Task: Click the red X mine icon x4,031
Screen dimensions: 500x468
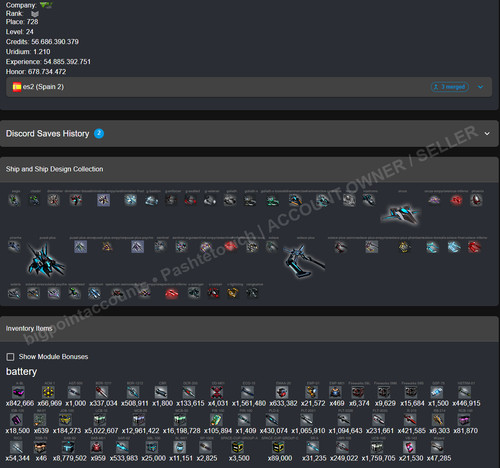Action: [217, 392]
